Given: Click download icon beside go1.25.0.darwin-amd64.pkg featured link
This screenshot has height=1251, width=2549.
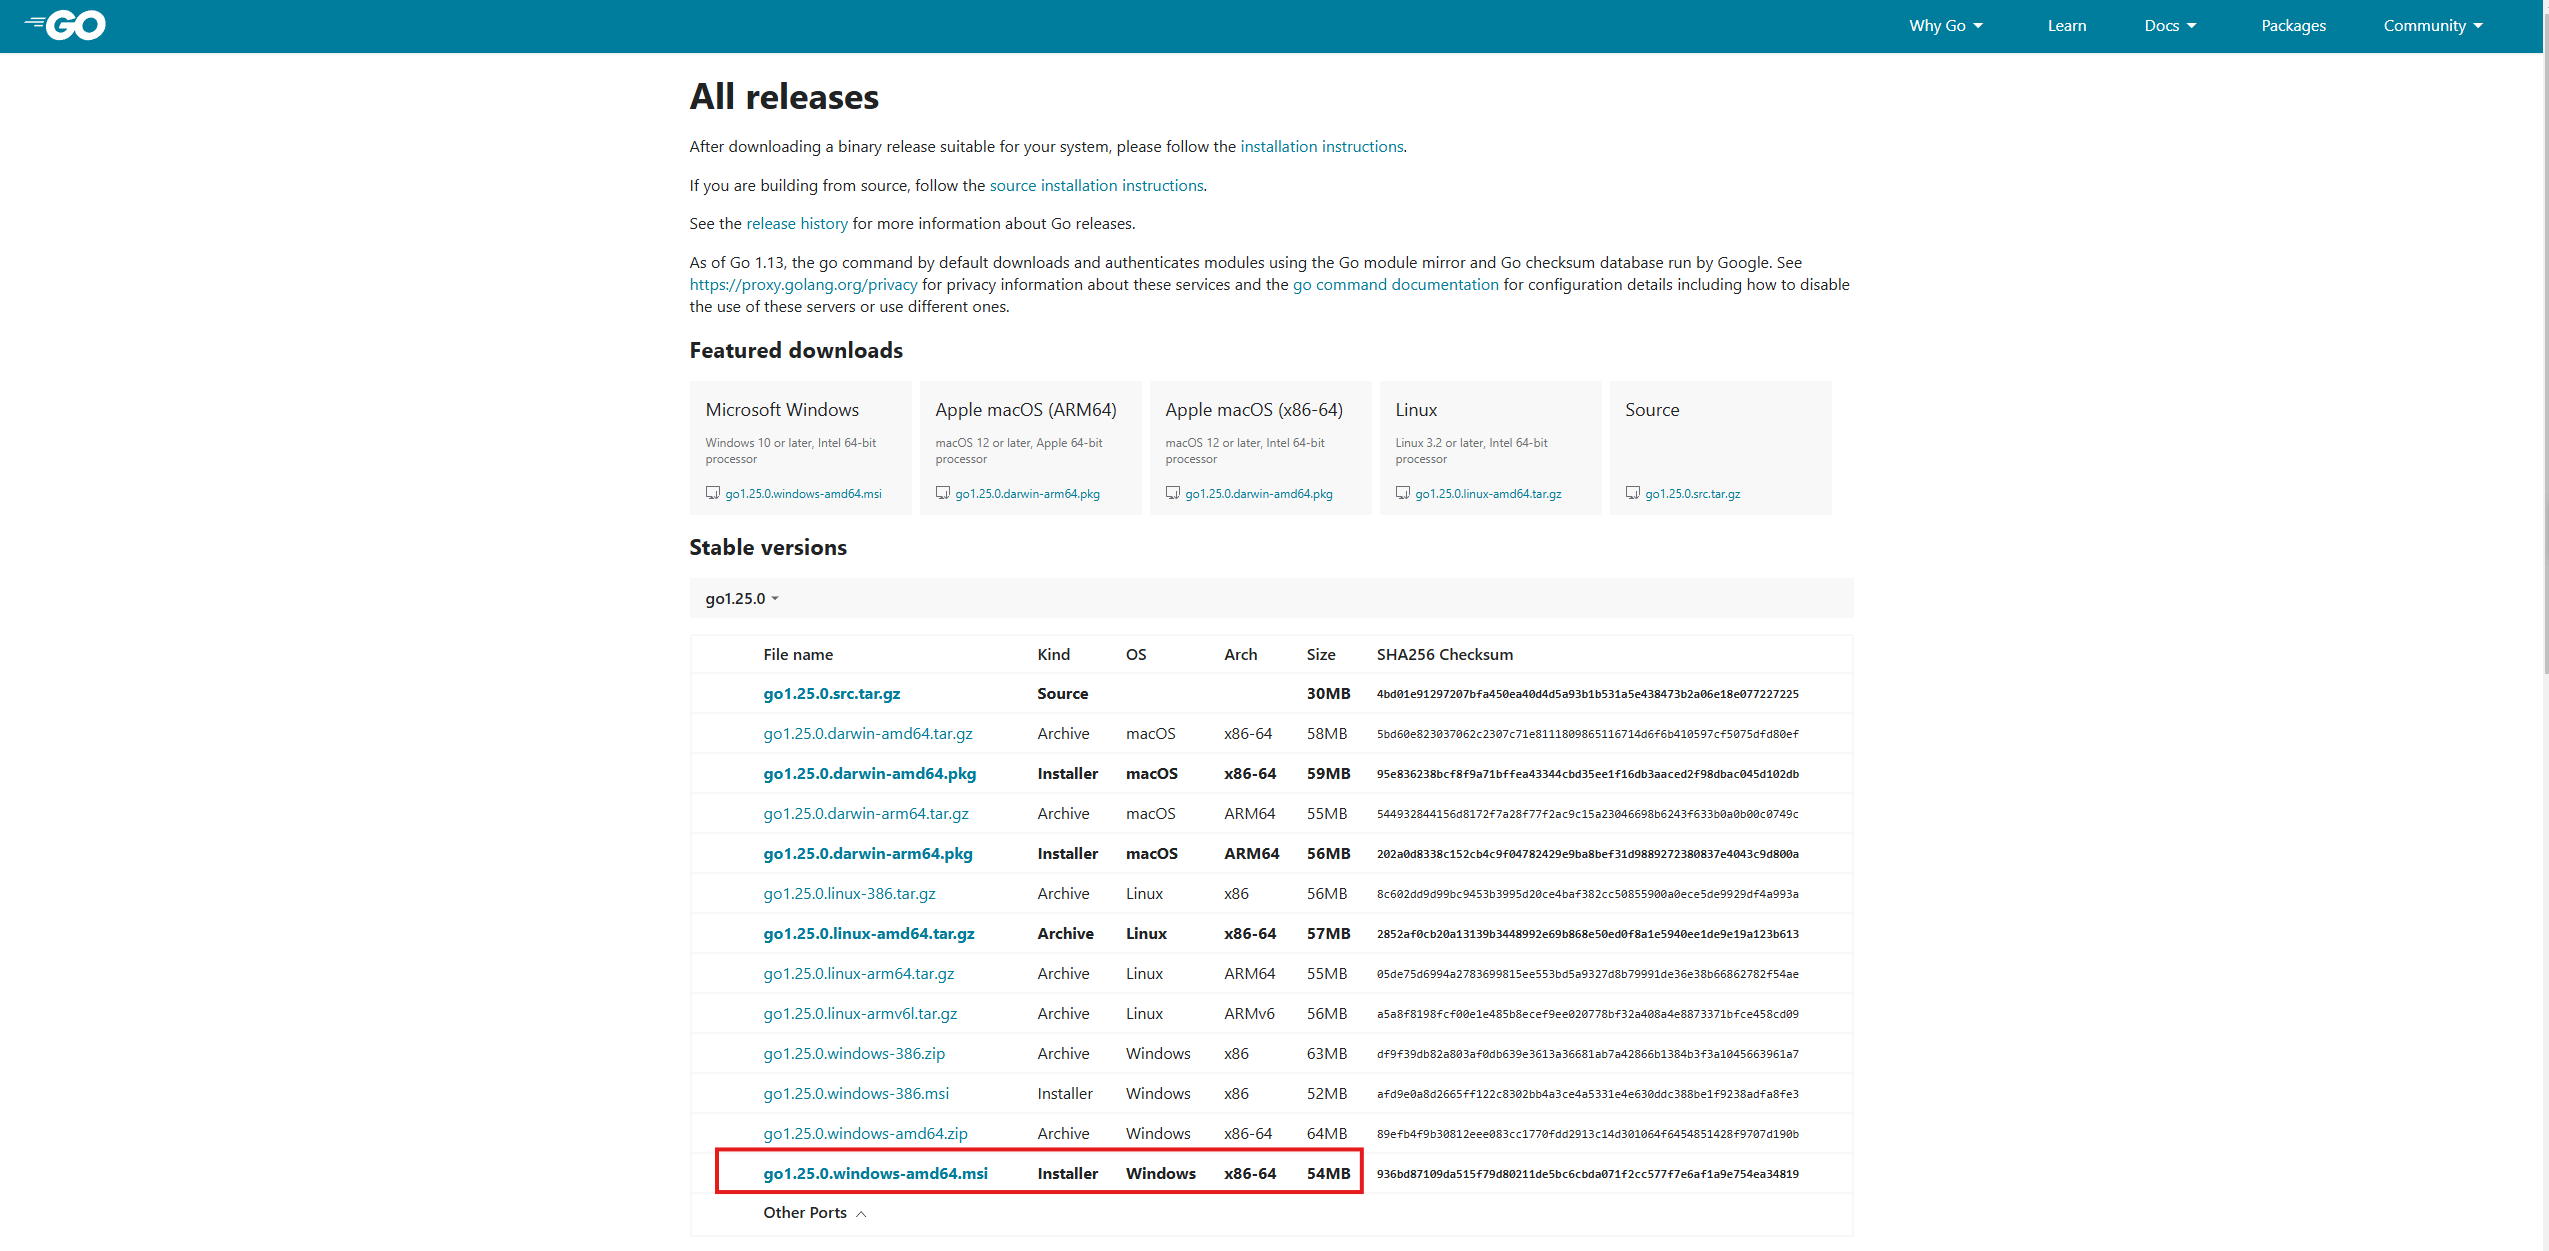Looking at the screenshot, I should [x=1173, y=493].
